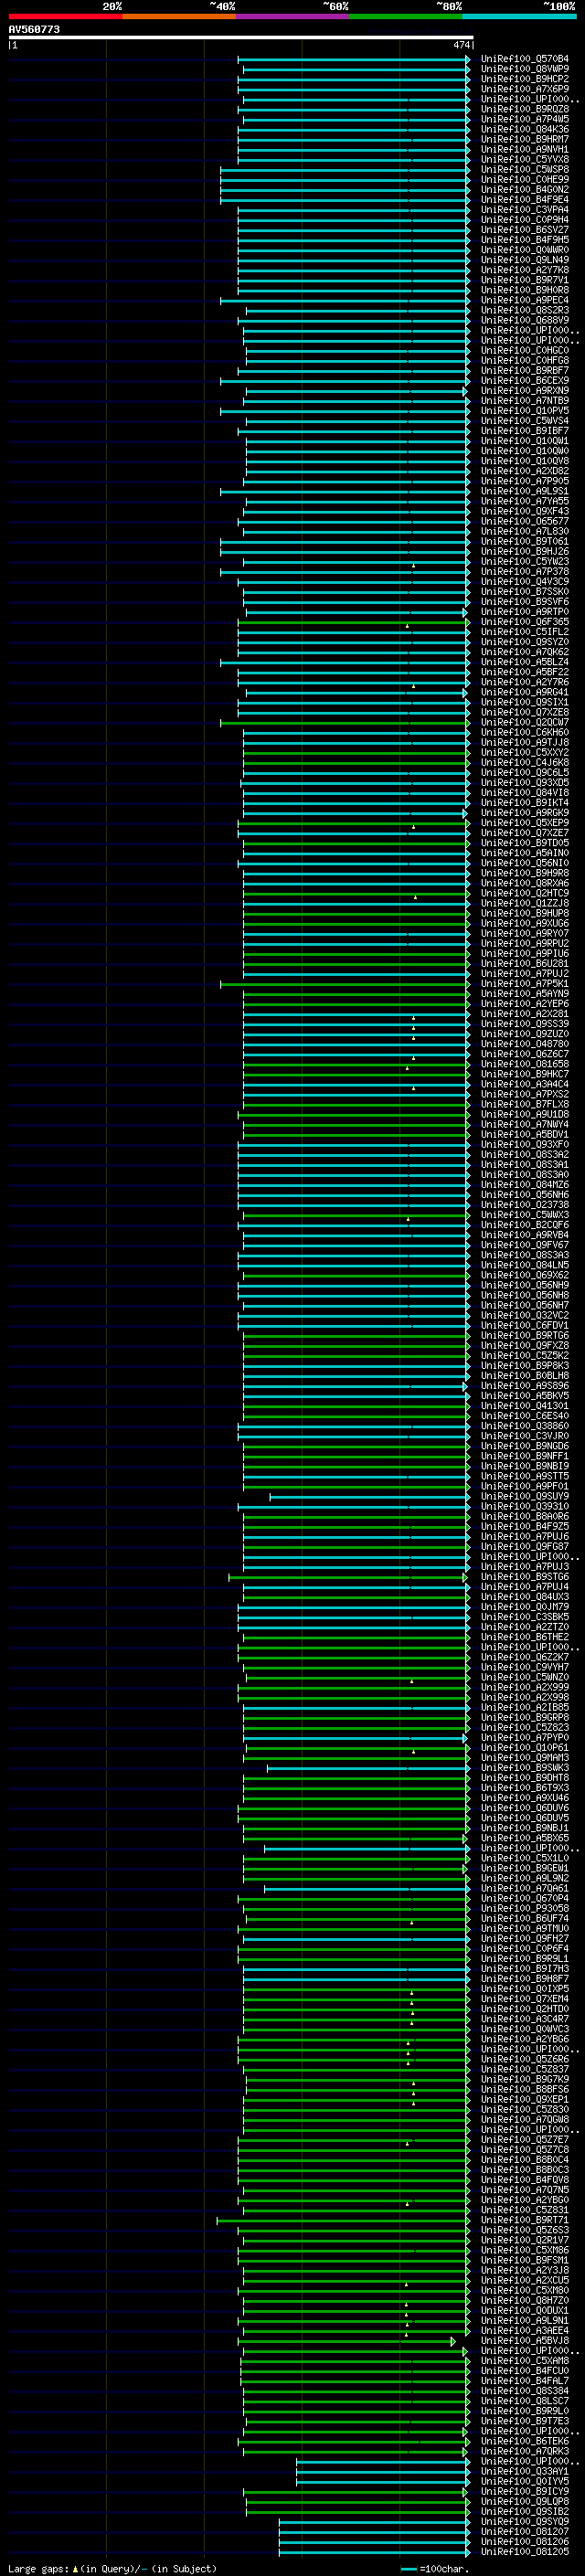The width and height of the screenshot is (585, 2576).
Task: Select the UniRef100_B9HKC7 label
Action: tap(524, 1074)
